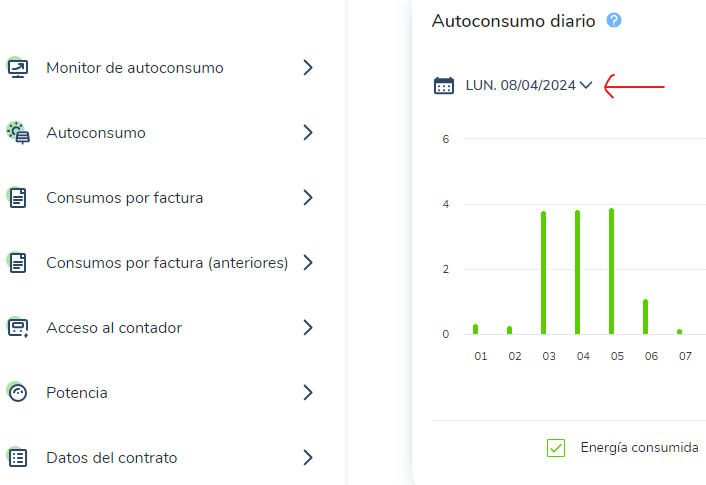Click the Consumos por factura document icon
The image size is (706, 485).
click(18, 198)
